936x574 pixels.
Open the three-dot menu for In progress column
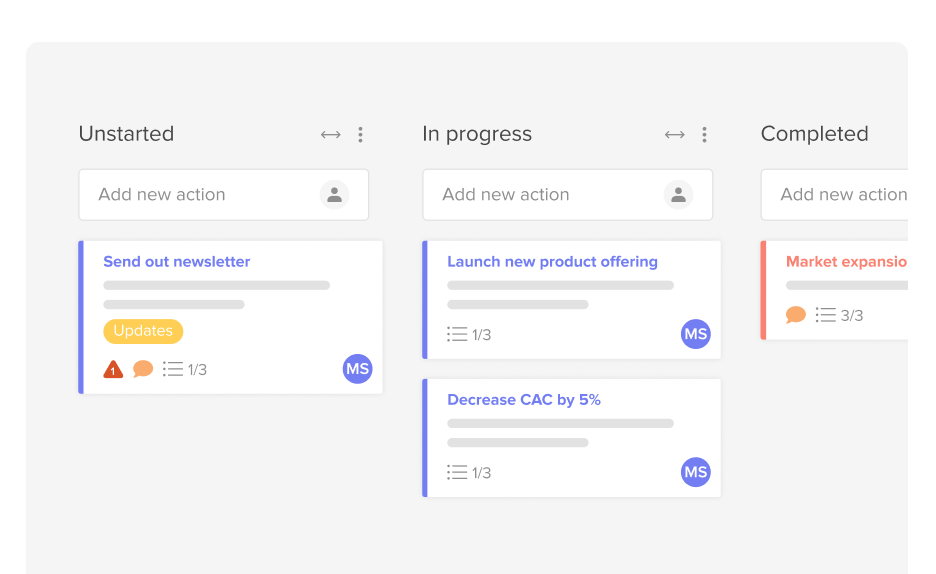(704, 135)
